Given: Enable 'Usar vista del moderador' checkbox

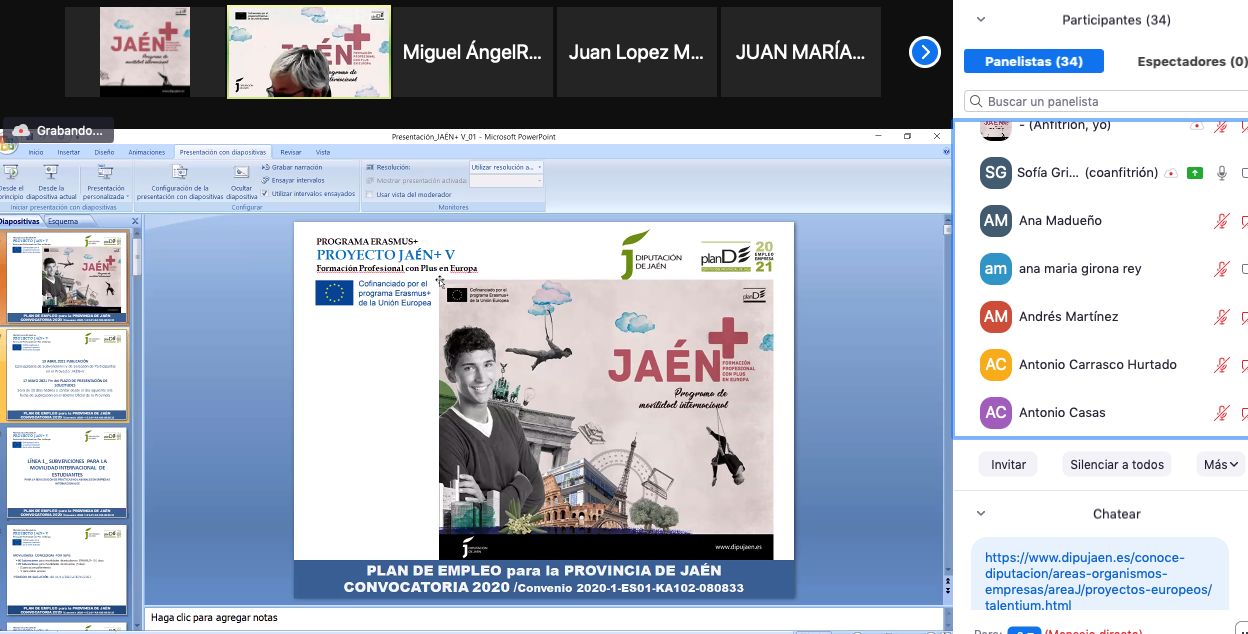Looking at the screenshot, I should (369, 194).
